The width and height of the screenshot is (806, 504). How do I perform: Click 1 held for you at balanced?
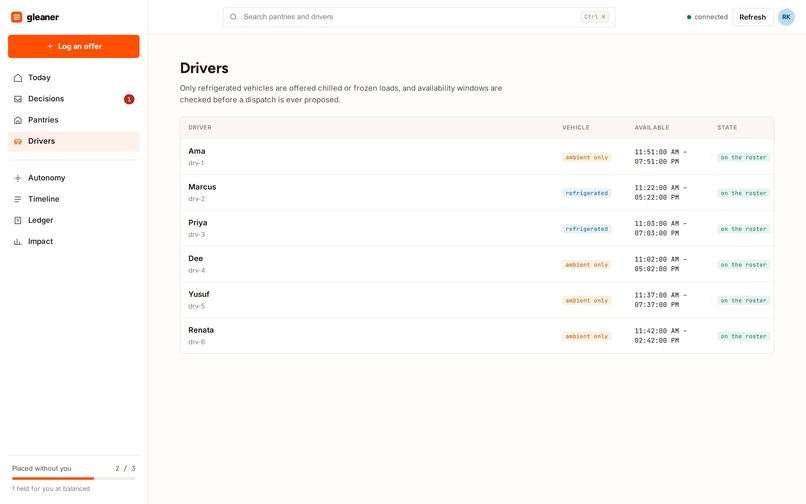pyautogui.click(x=51, y=489)
